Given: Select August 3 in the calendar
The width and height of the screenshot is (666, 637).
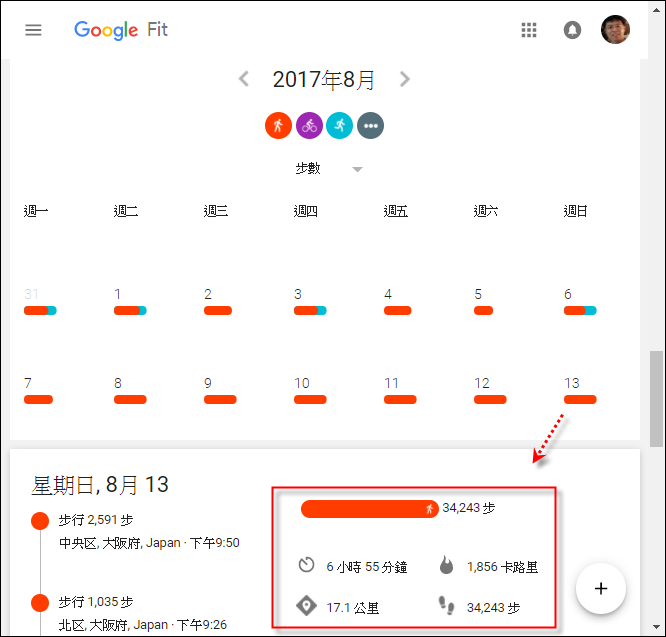Looking at the screenshot, I should pos(298,294).
